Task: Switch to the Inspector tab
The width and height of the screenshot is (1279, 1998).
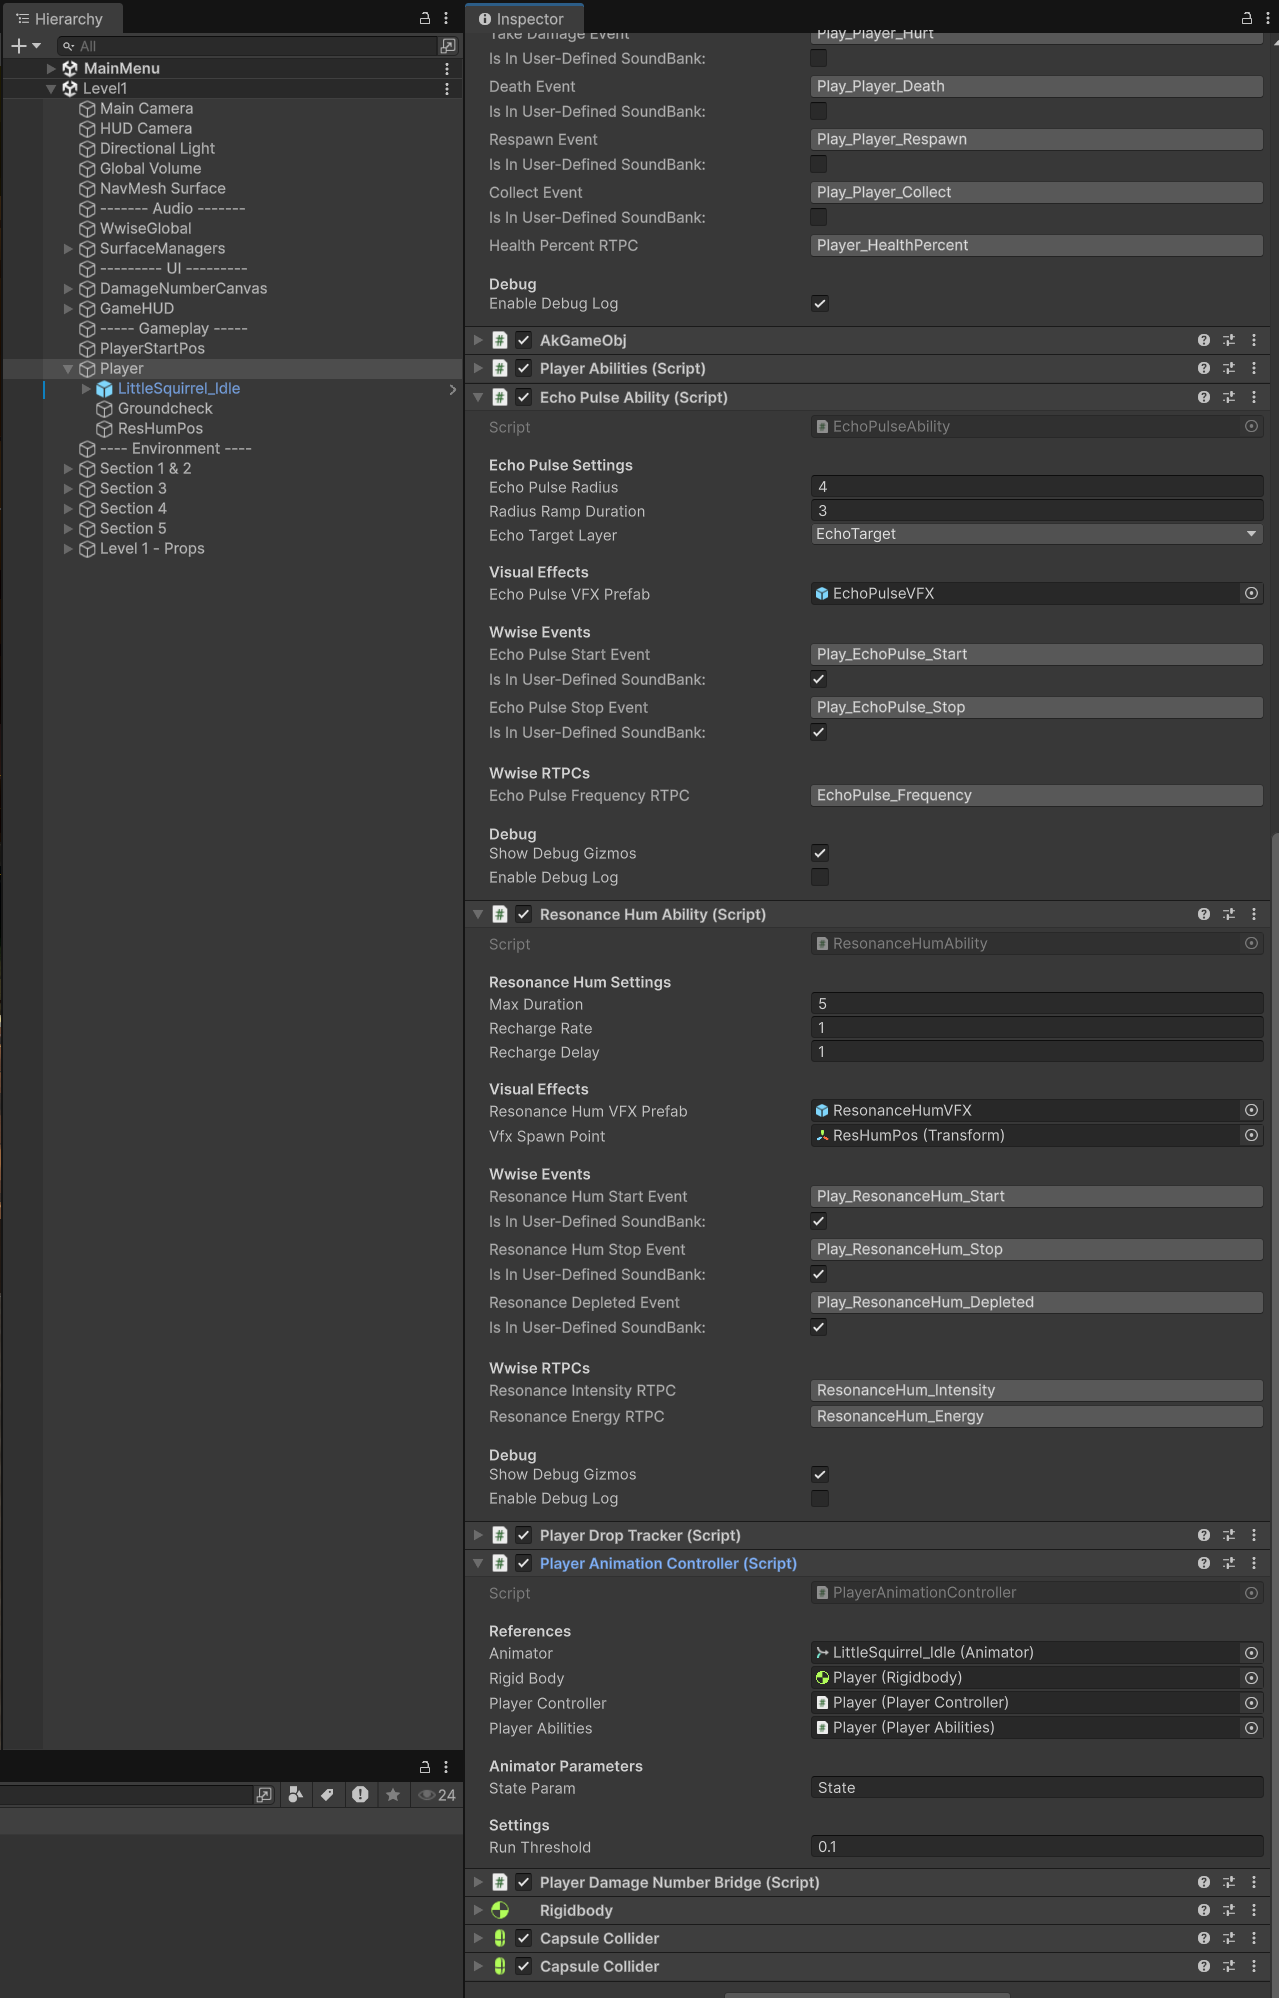Action: coord(522,18)
